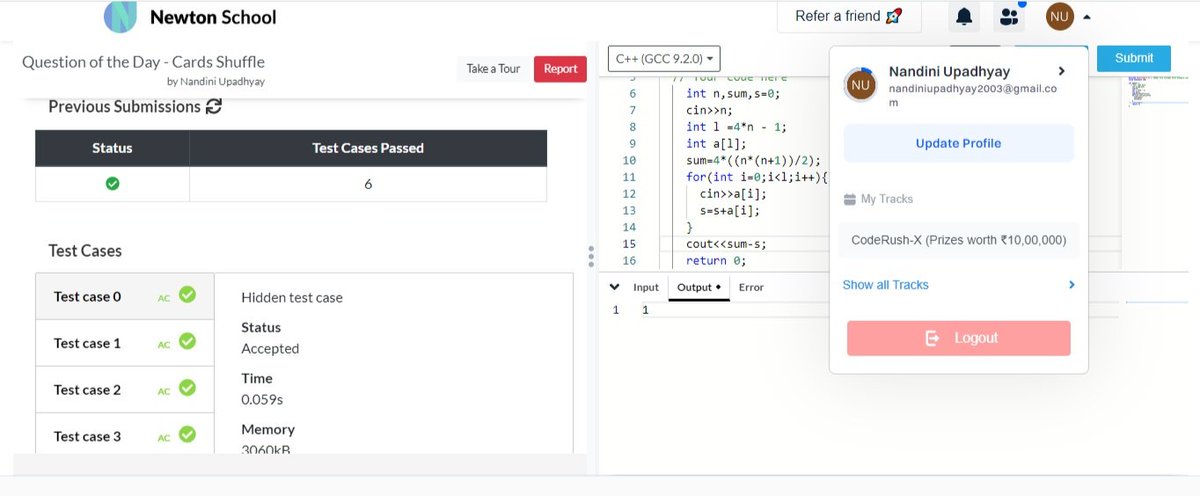The width and height of the screenshot is (1200, 496).
Task: Click code line 'cout<<sum-s;'
Action: pos(725,243)
